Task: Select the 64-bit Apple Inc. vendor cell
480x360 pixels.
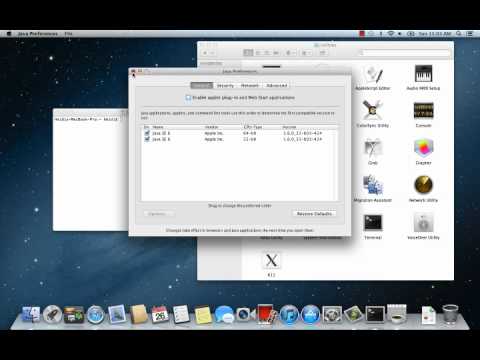Action: click(x=214, y=133)
